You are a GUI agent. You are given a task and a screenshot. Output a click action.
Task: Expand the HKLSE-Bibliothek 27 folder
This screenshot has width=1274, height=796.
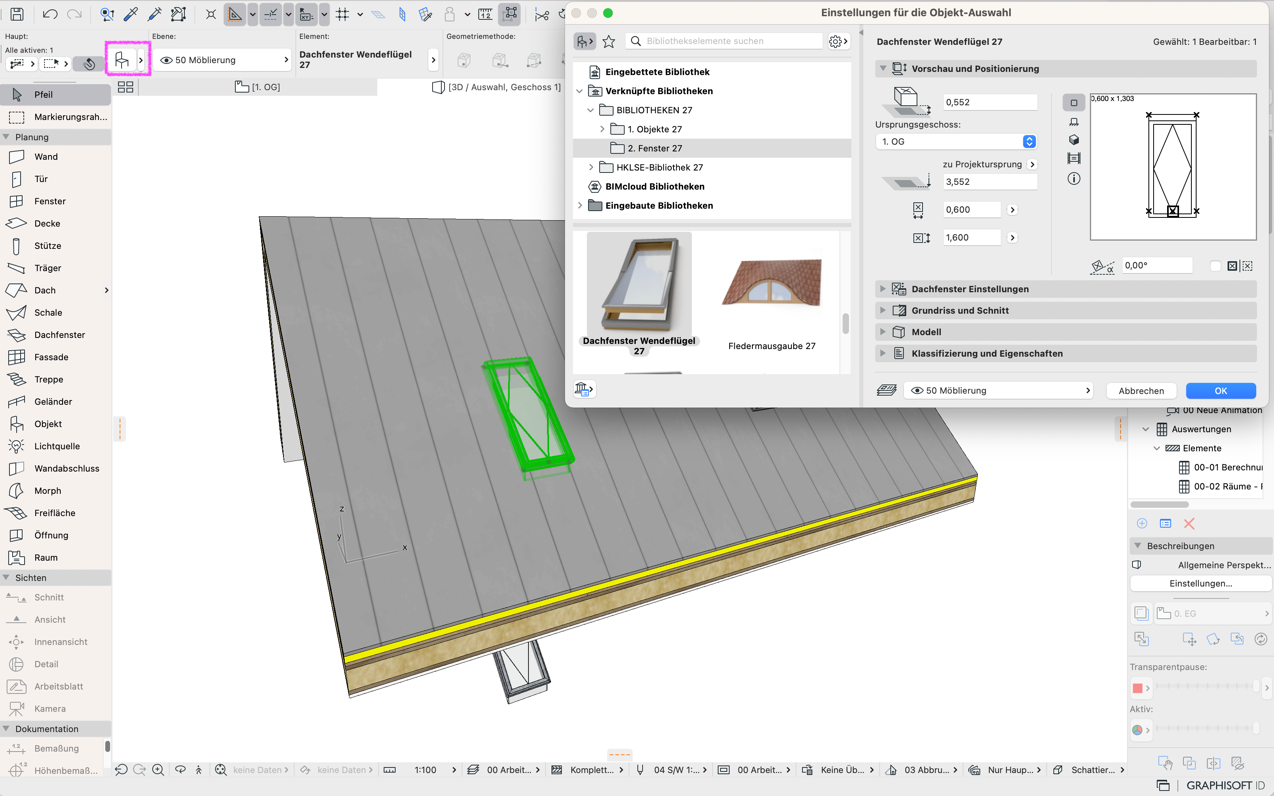point(591,167)
